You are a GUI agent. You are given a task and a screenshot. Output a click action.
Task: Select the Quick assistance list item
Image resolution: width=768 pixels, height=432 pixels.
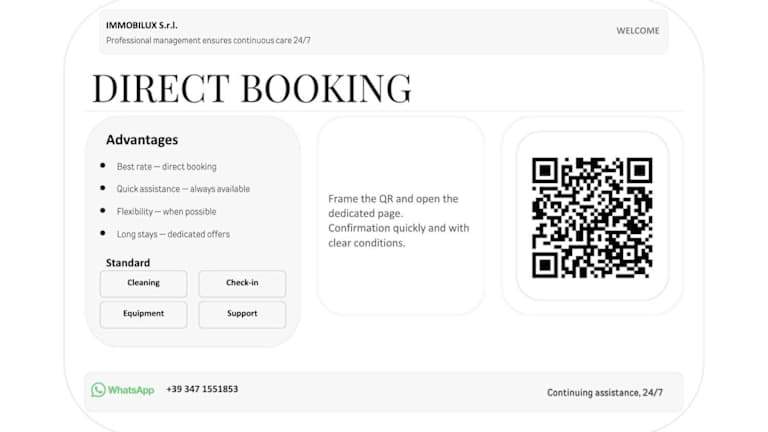click(183, 189)
